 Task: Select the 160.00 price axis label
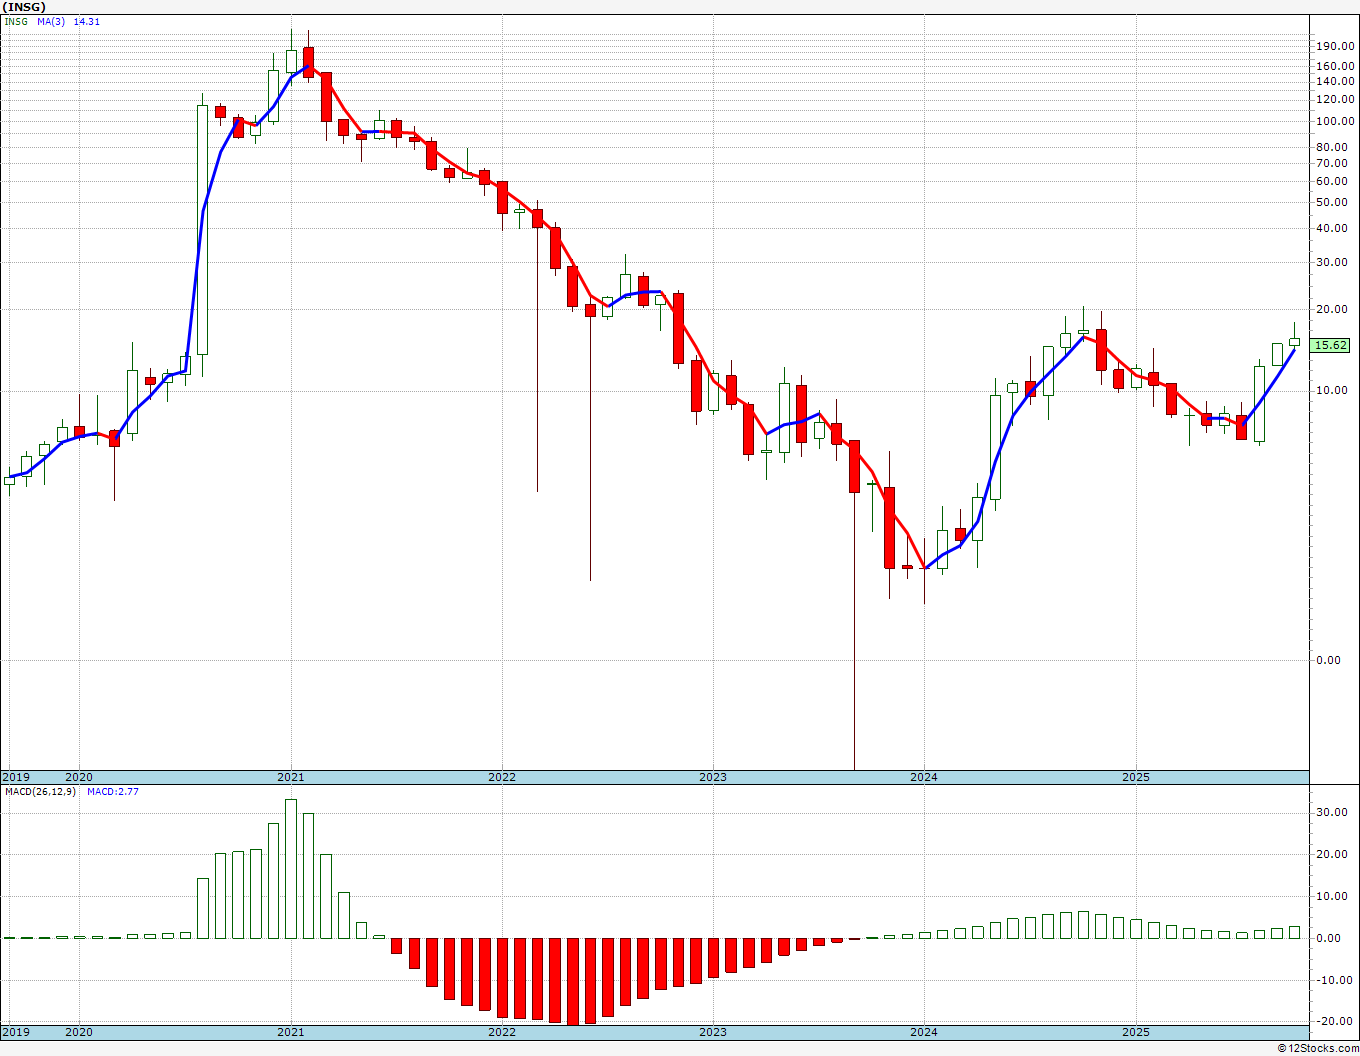click(x=1337, y=66)
